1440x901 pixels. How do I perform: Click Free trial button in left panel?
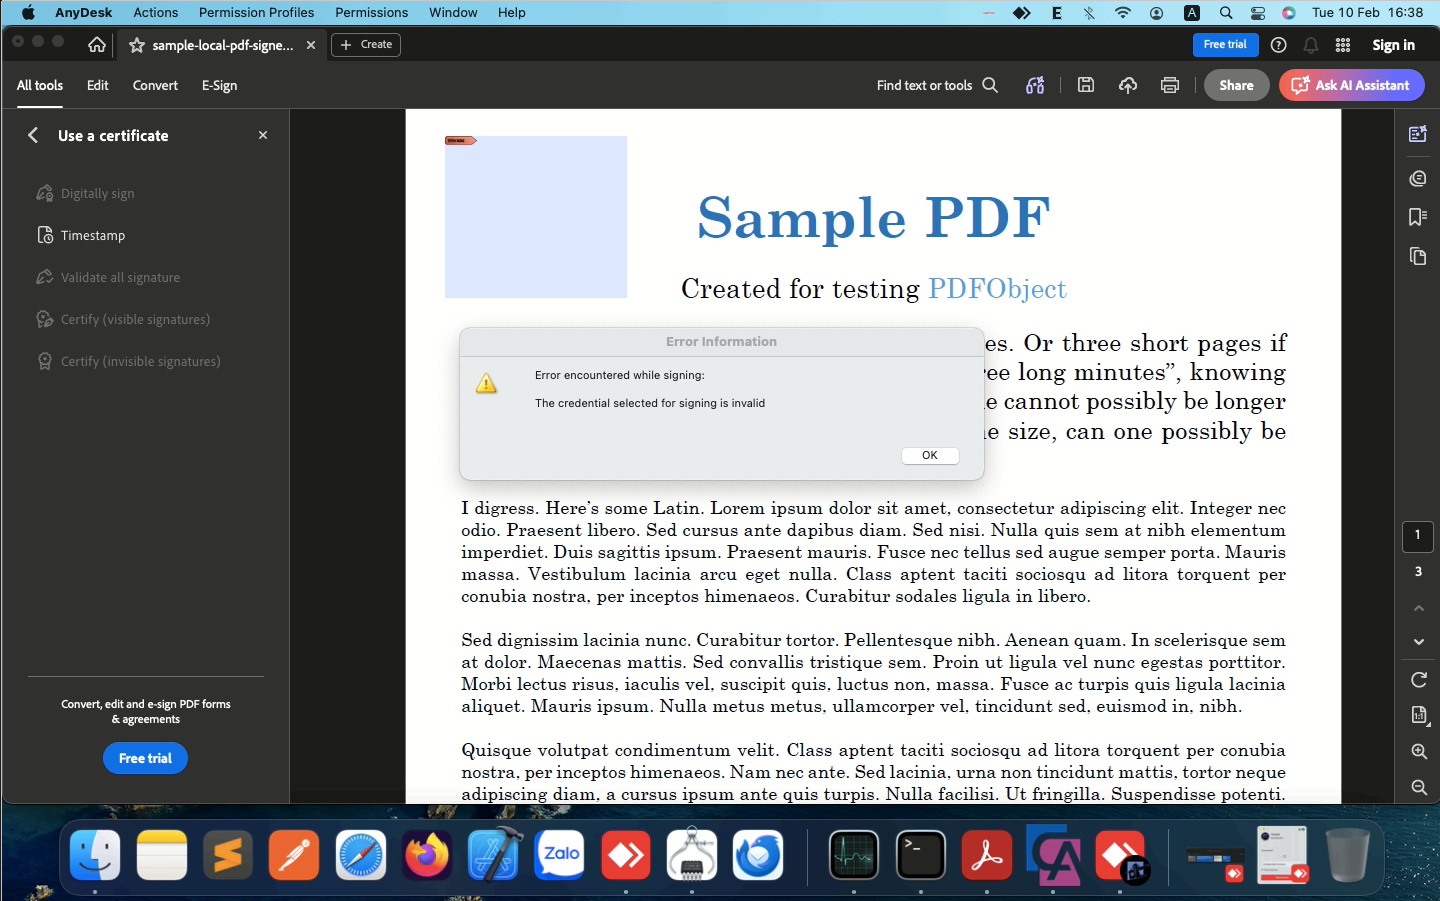click(x=145, y=758)
